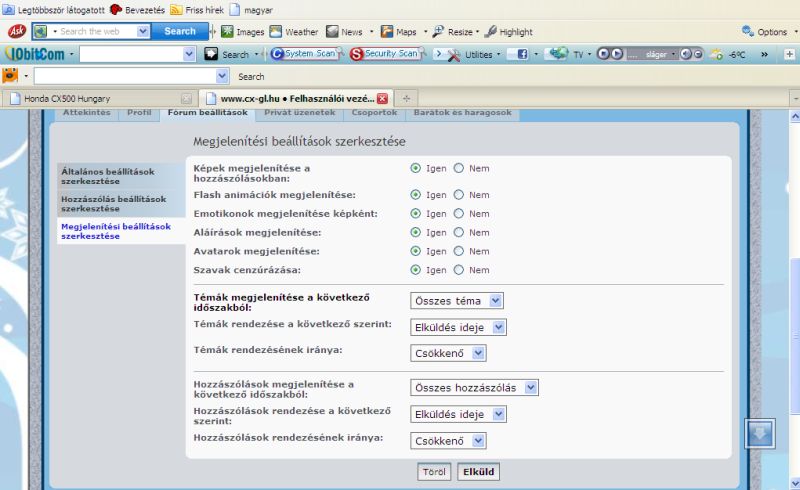Open the Összes téma dropdown
This screenshot has width=800, height=490.
pos(457,301)
